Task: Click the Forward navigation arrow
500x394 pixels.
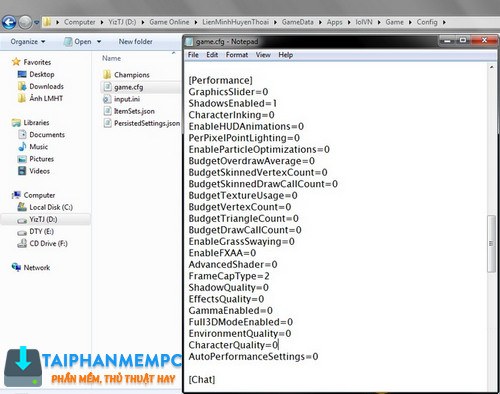Action: click(x=25, y=22)
